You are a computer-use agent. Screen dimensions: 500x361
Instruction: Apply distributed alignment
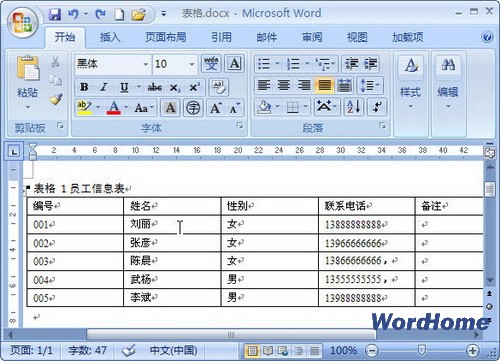pos(344,85)
